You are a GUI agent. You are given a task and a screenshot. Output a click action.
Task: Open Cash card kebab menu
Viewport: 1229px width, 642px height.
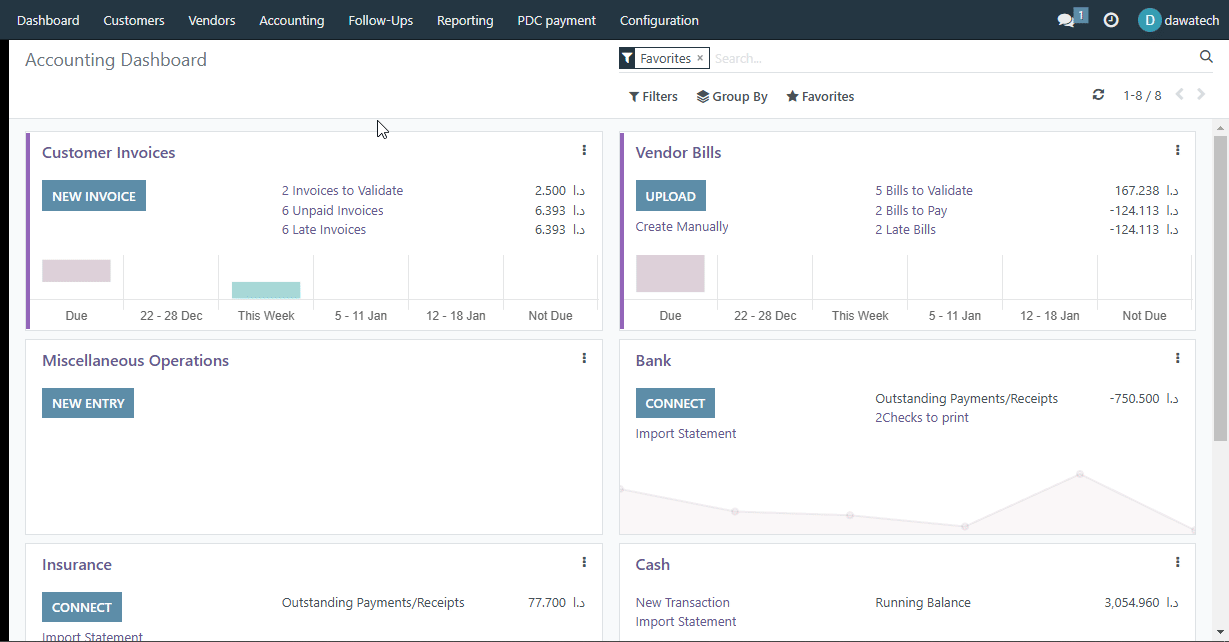click(x=1177, y=562)
